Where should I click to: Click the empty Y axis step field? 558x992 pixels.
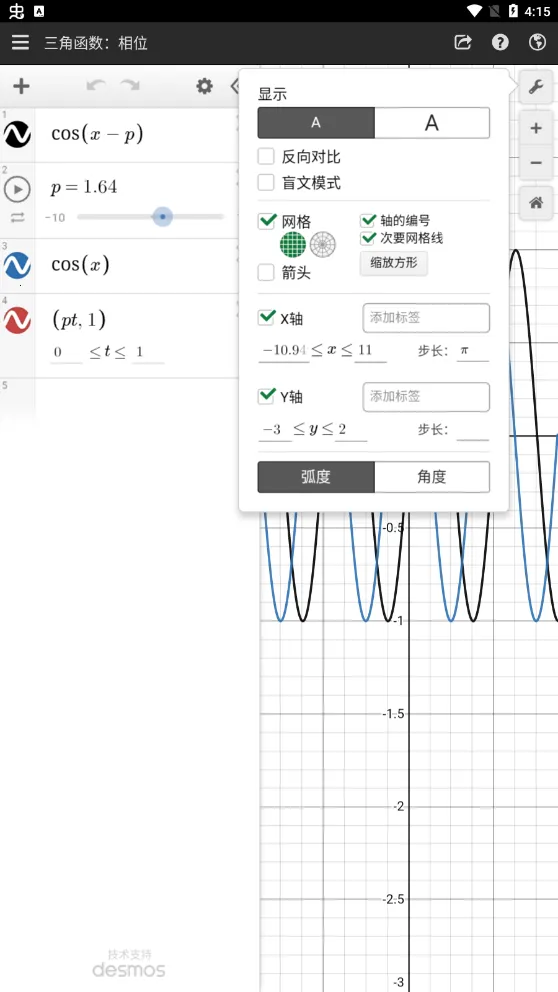click(473, 430)
